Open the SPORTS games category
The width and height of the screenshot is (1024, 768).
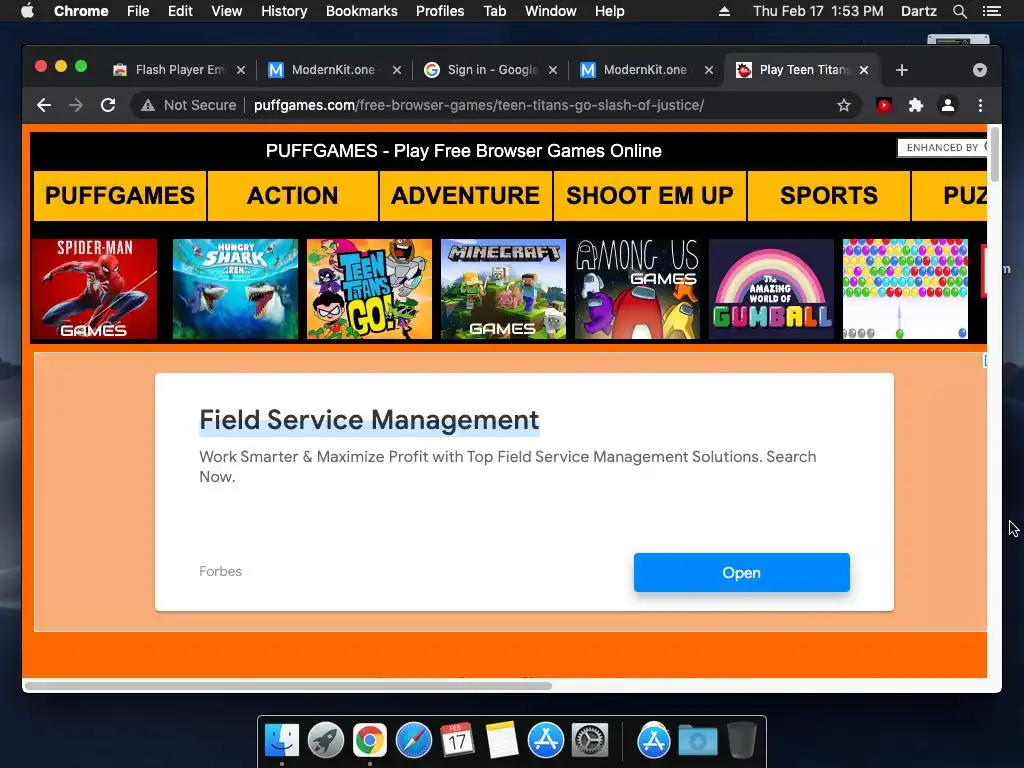tap(829, 195)
